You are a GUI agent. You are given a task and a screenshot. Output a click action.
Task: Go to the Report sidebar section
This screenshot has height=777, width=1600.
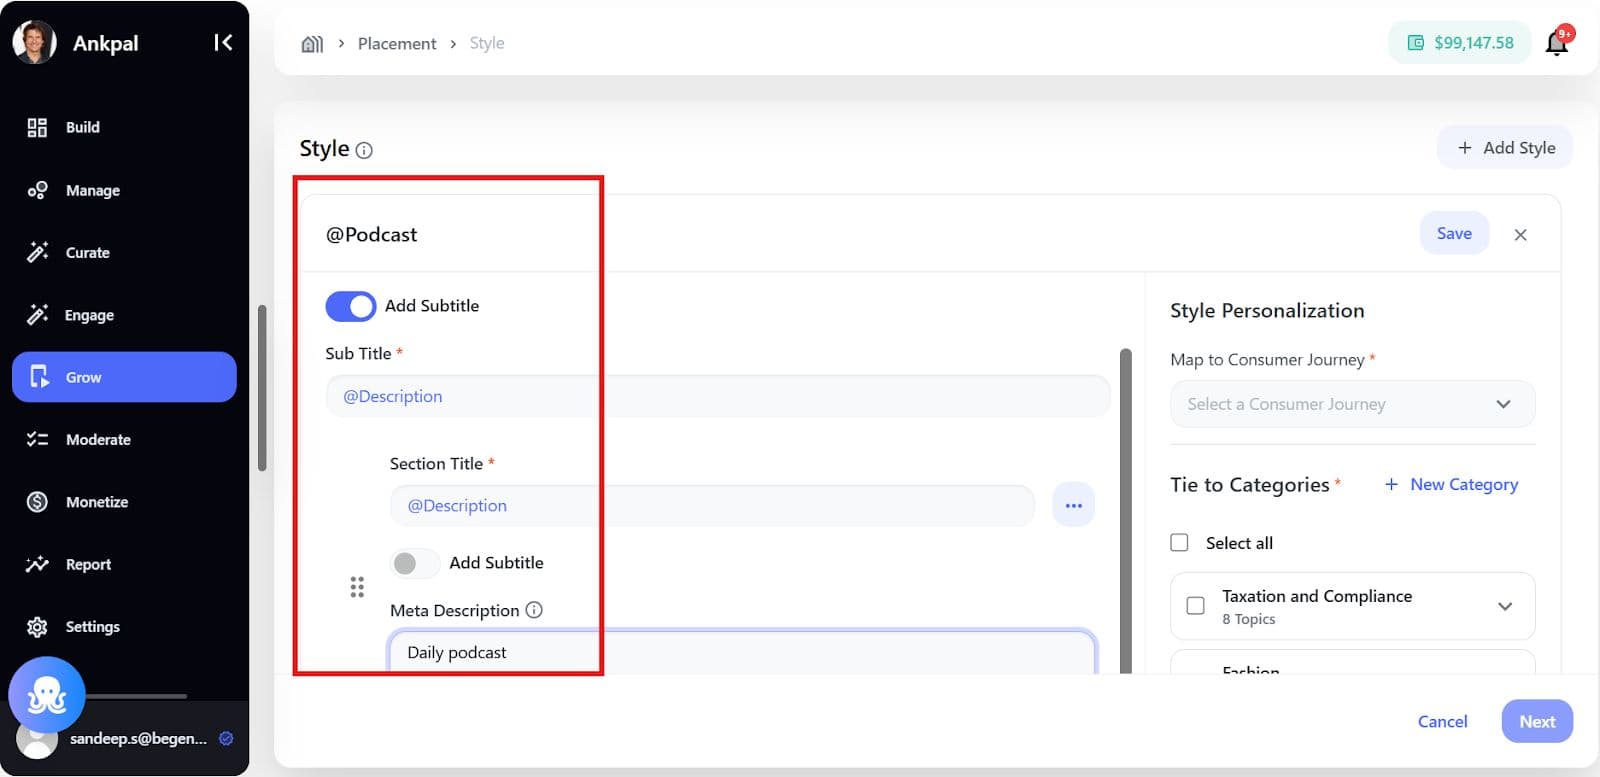[x=88, y=564]
